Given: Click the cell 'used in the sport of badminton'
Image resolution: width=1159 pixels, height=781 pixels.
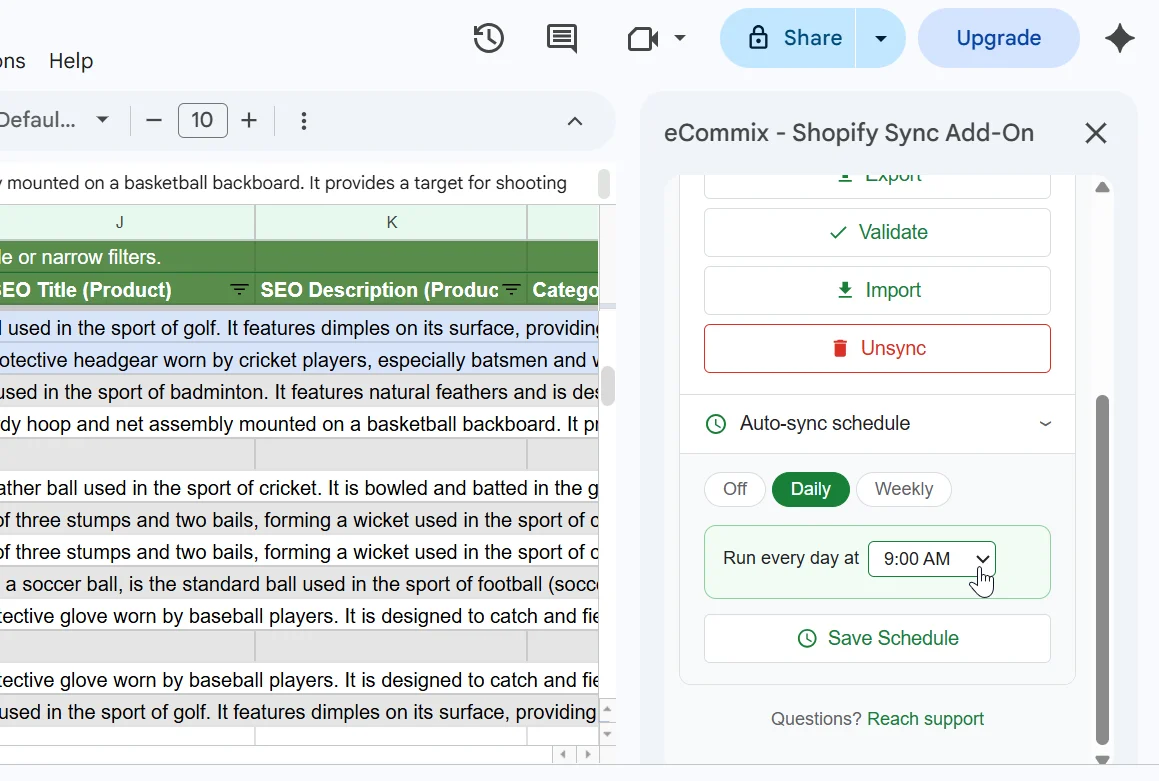Looking at the screenshot, I should click(x=299, y=392).
